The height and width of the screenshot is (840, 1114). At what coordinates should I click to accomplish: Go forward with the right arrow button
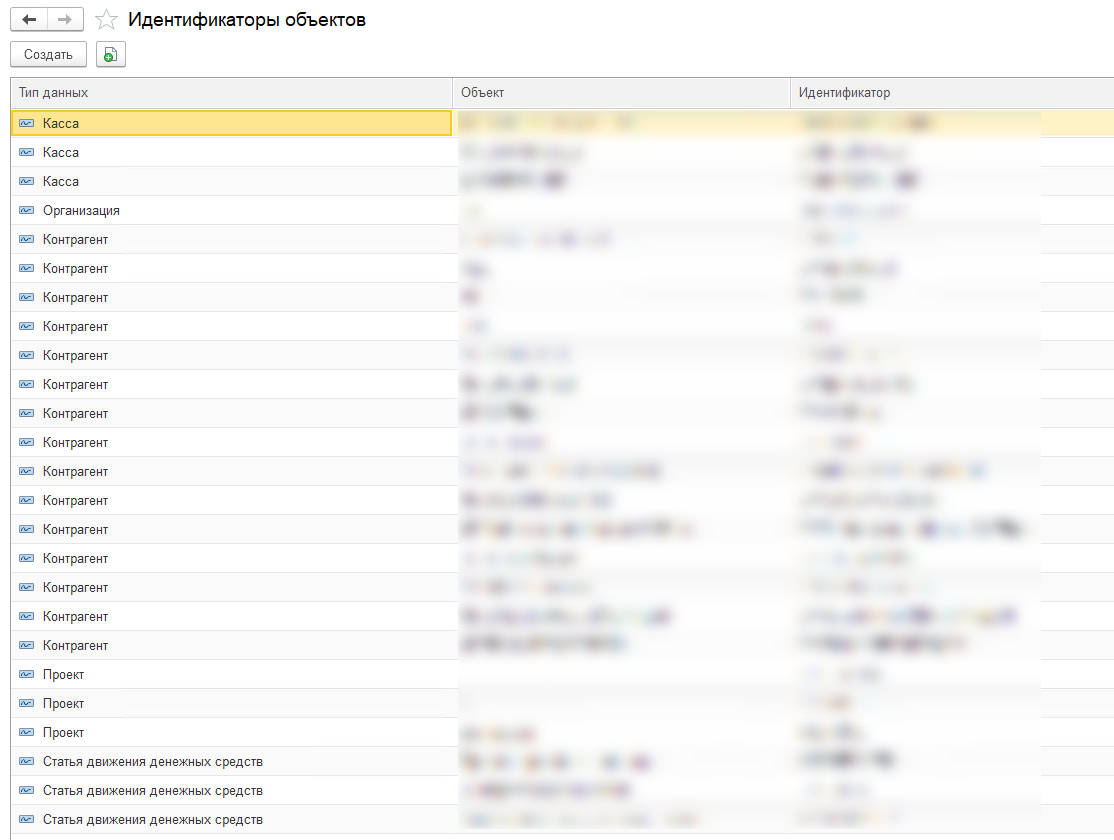click(x=65, y=19)
